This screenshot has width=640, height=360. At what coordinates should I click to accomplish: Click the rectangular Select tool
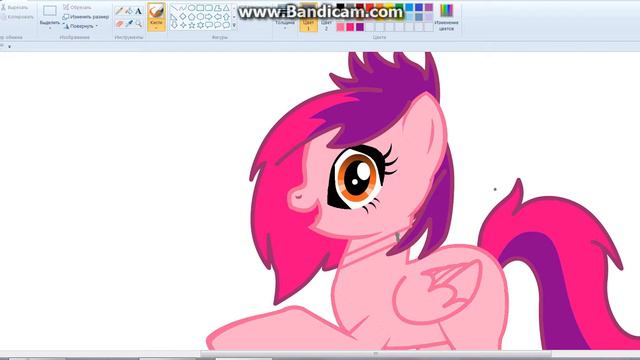[x=50, y=11]
